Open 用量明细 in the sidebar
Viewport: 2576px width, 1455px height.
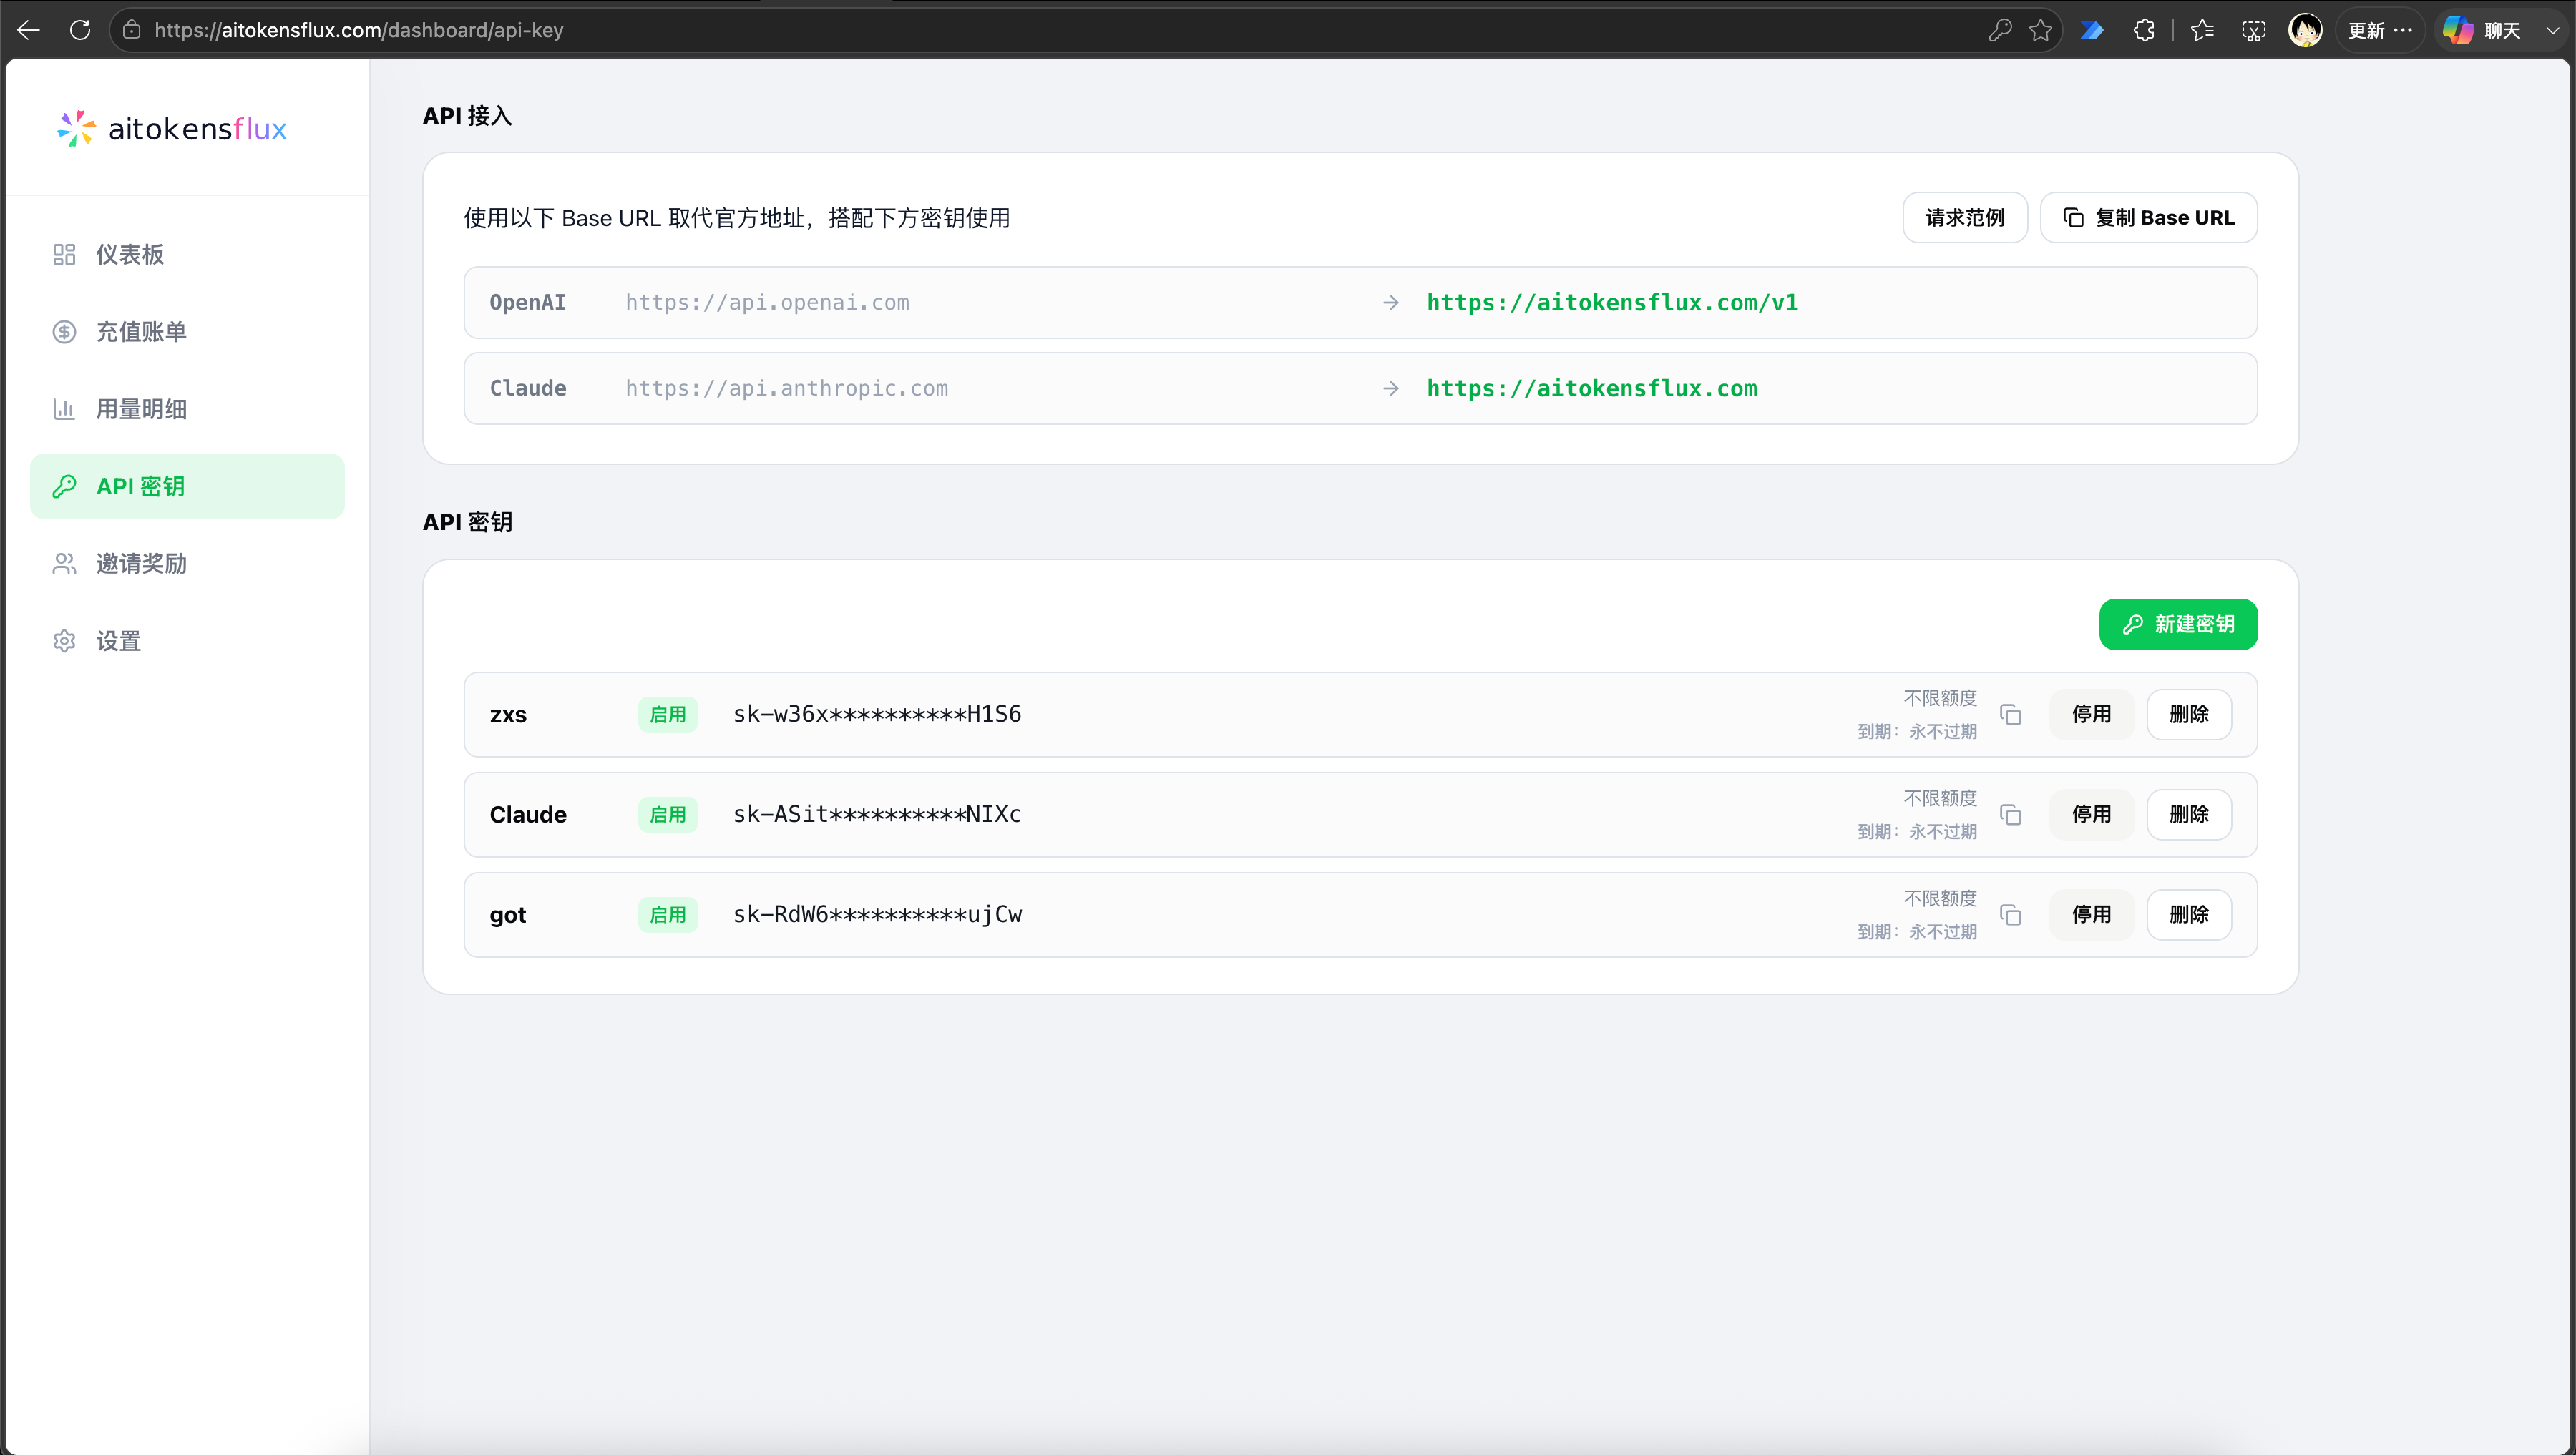point(188,409)
